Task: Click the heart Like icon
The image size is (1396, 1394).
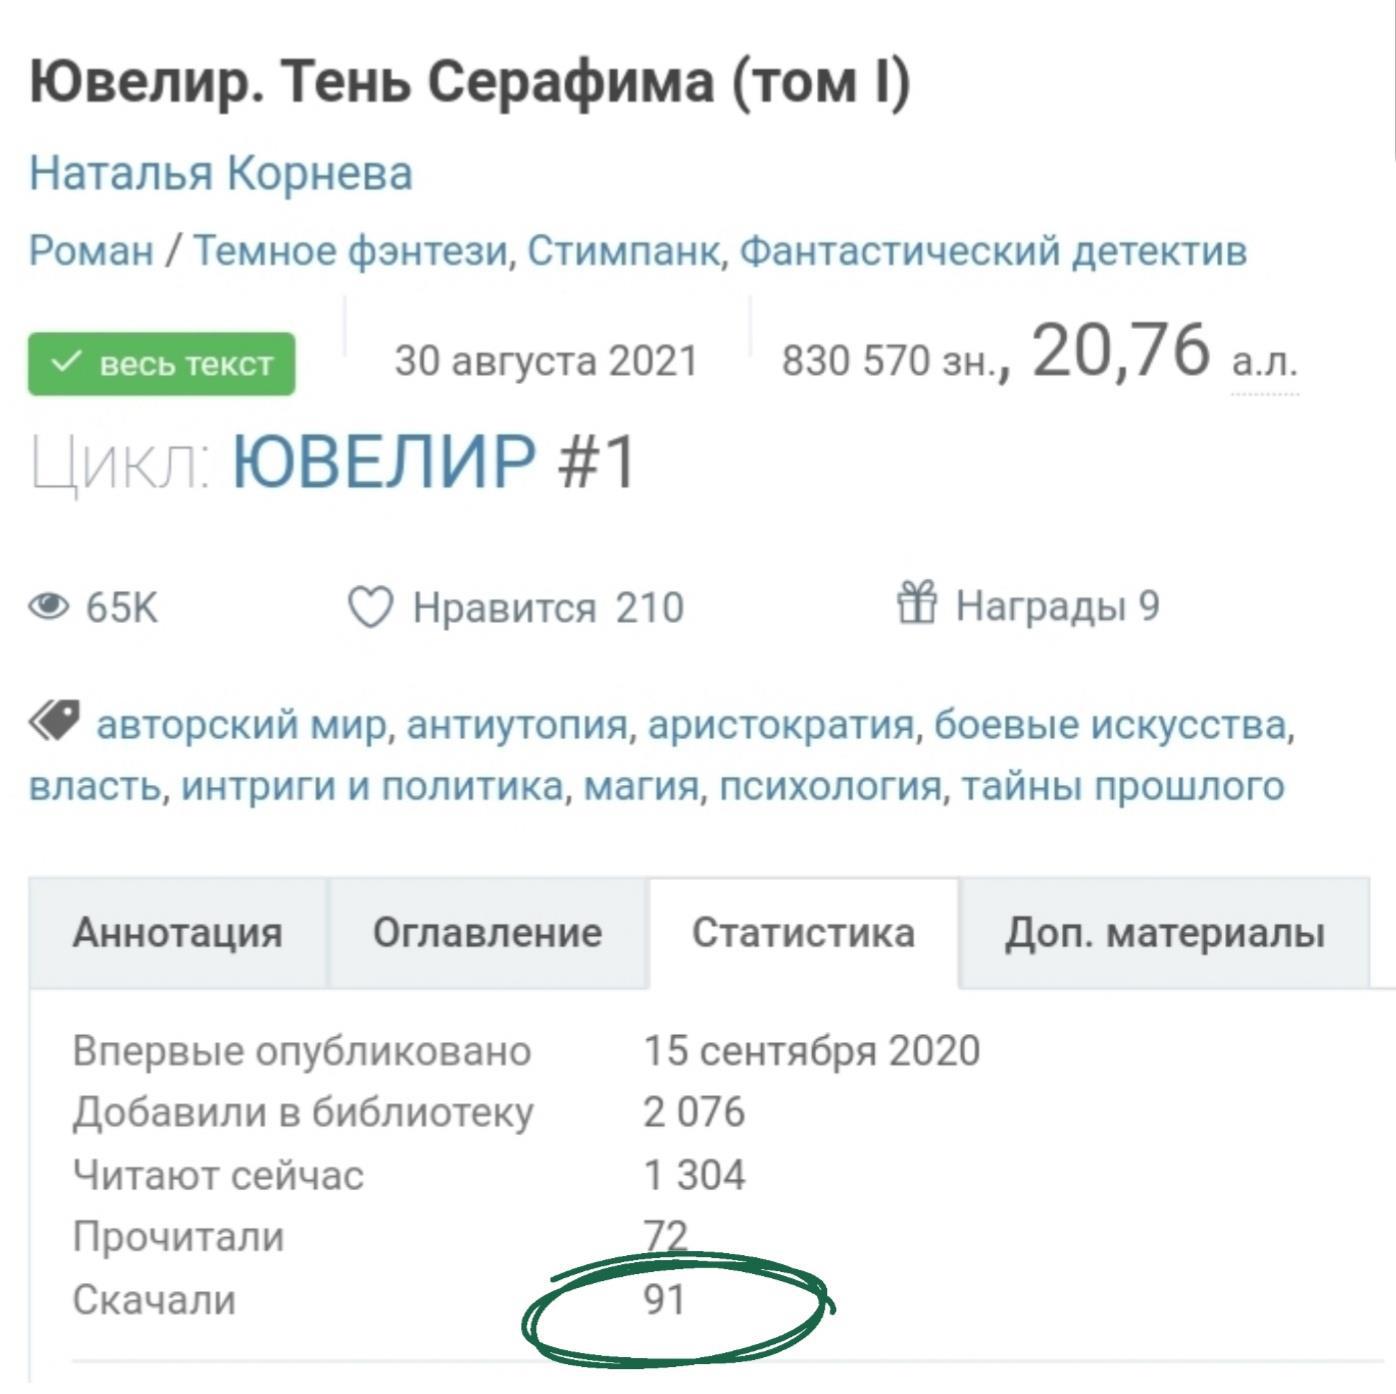Action: pyautogui.click(x=370, y=607)
